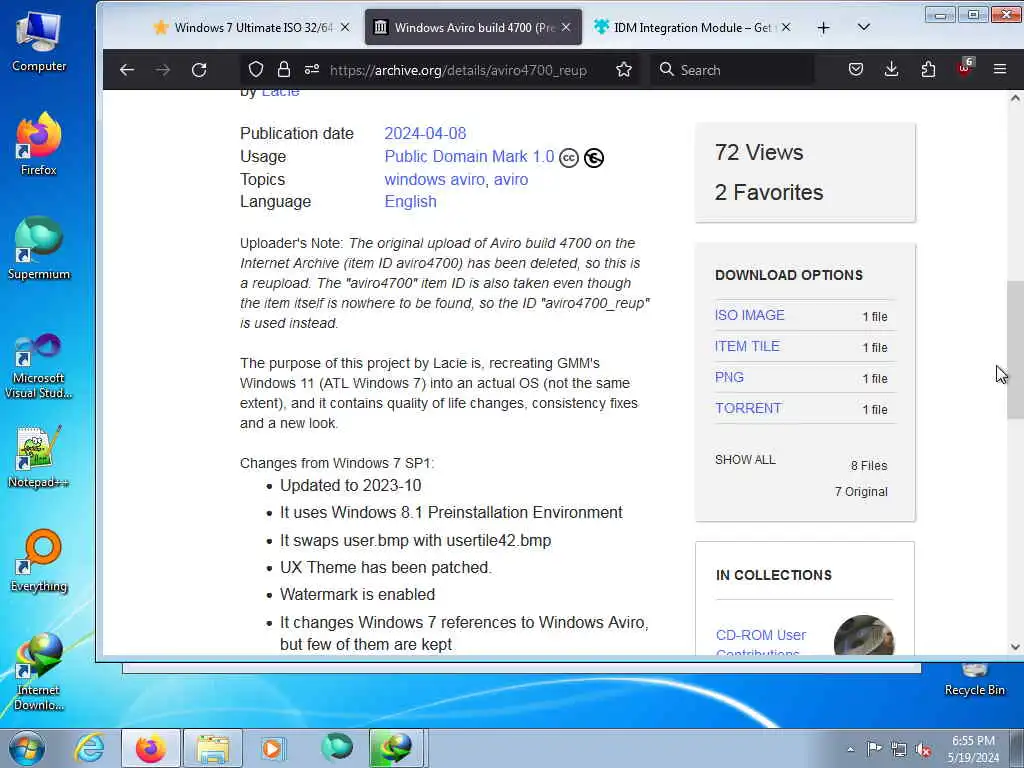Open Windows Media Player from taskbar
This screenshot has width=1024, height=768.
coord(272,748)
